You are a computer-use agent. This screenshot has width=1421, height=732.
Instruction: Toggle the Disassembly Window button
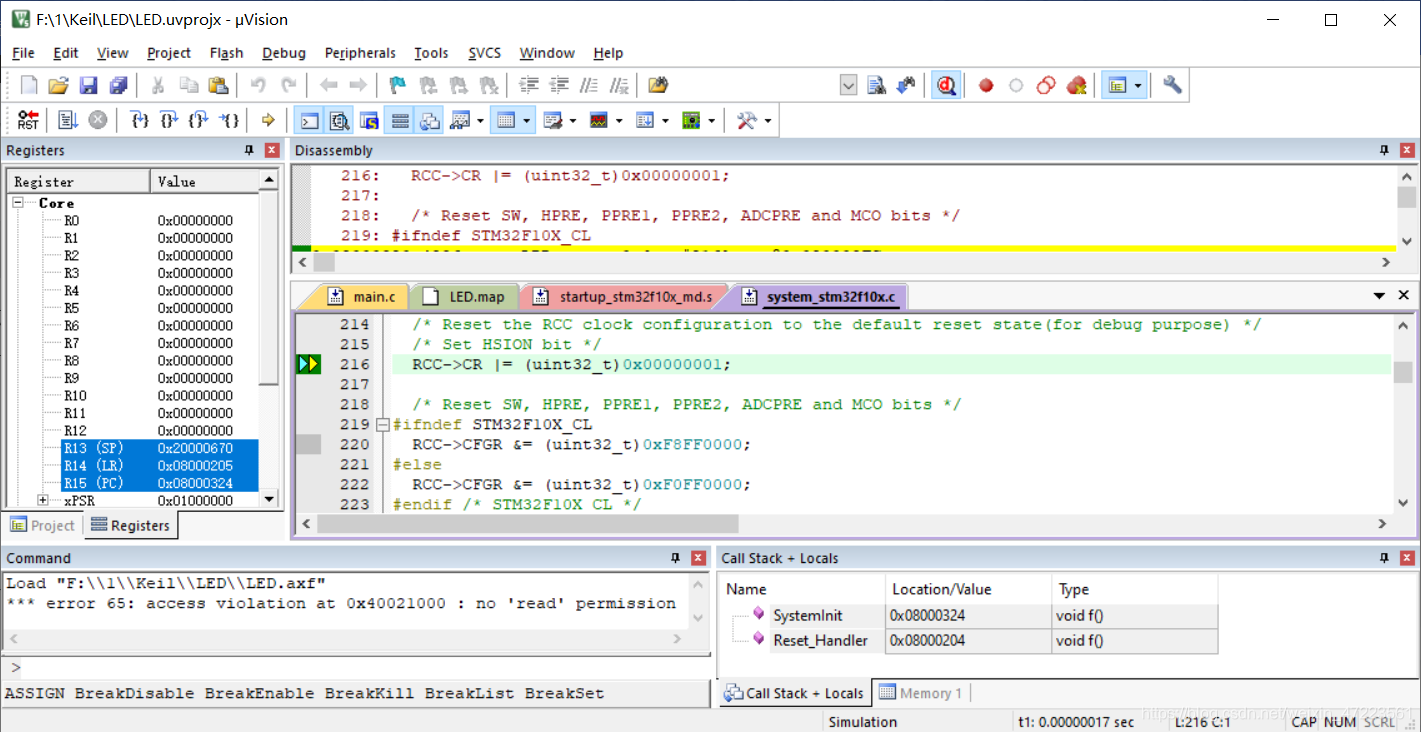[x=340, y=121]
